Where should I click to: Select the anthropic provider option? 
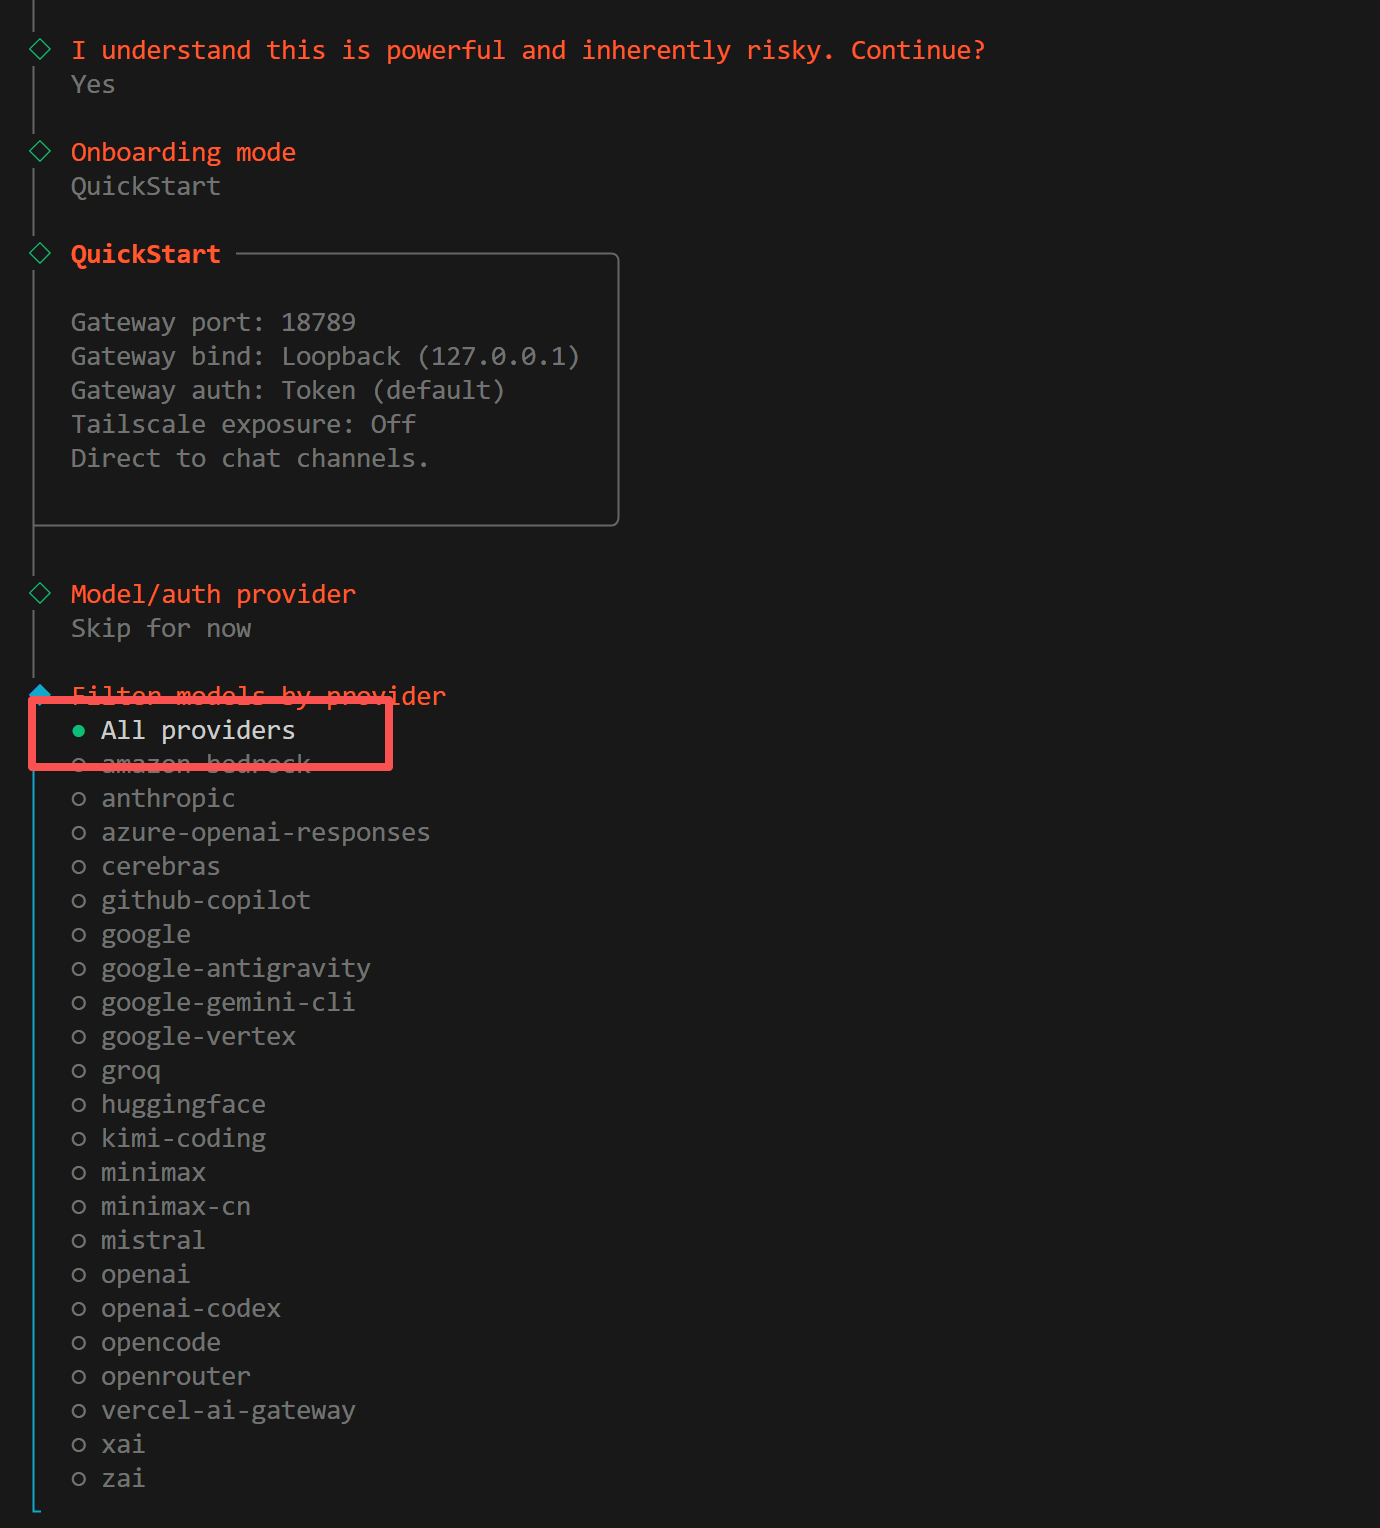click(154, 799)
